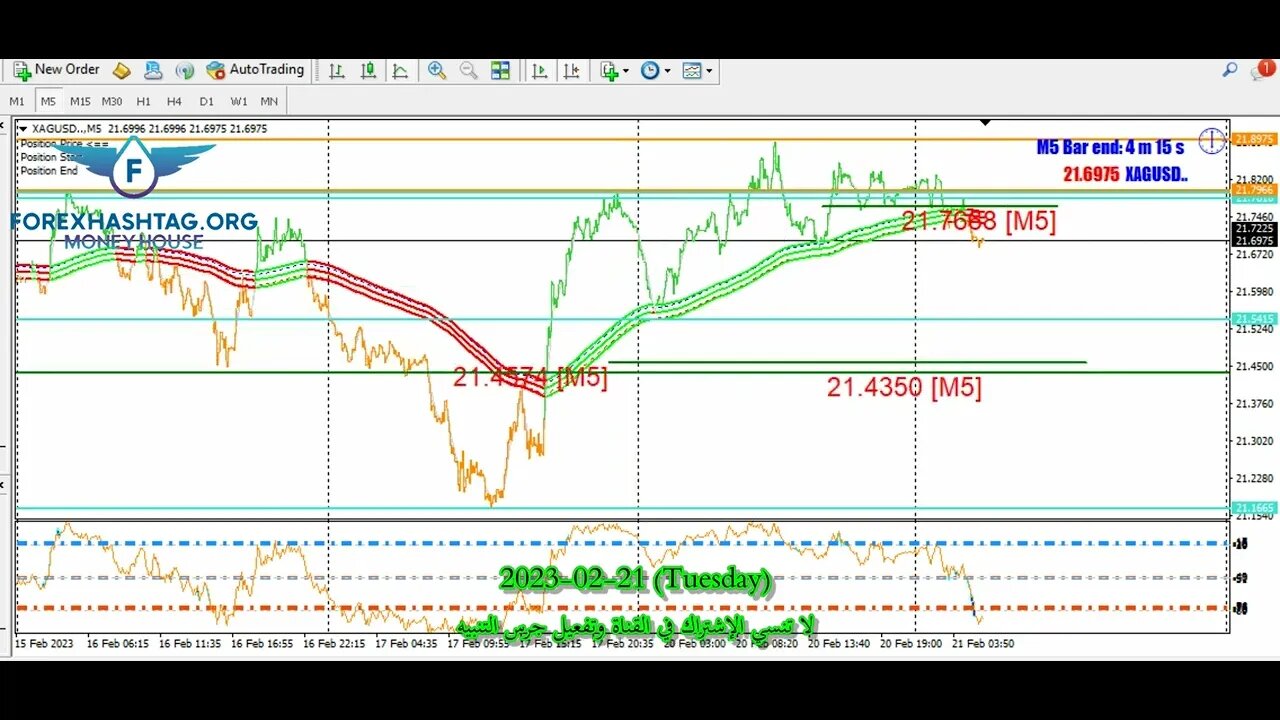Click the Indicators list plus icon
This screenshot has width=1280, height=720.
point(609,70)
